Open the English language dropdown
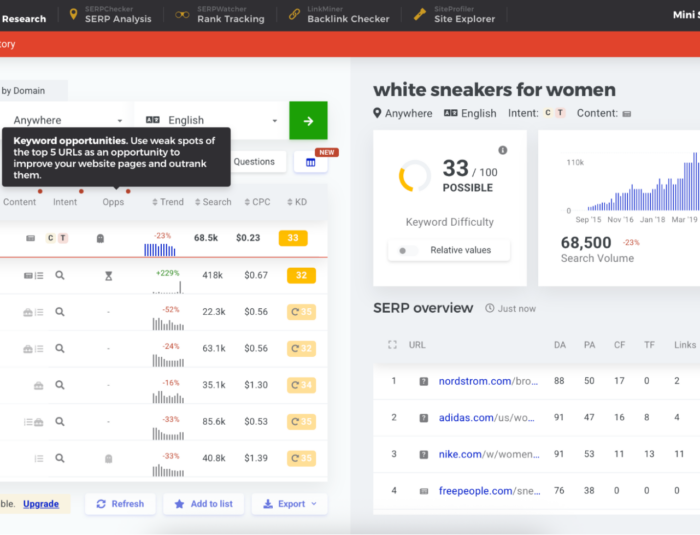Screen dimensions: 700x535 (x=210, y=121)
